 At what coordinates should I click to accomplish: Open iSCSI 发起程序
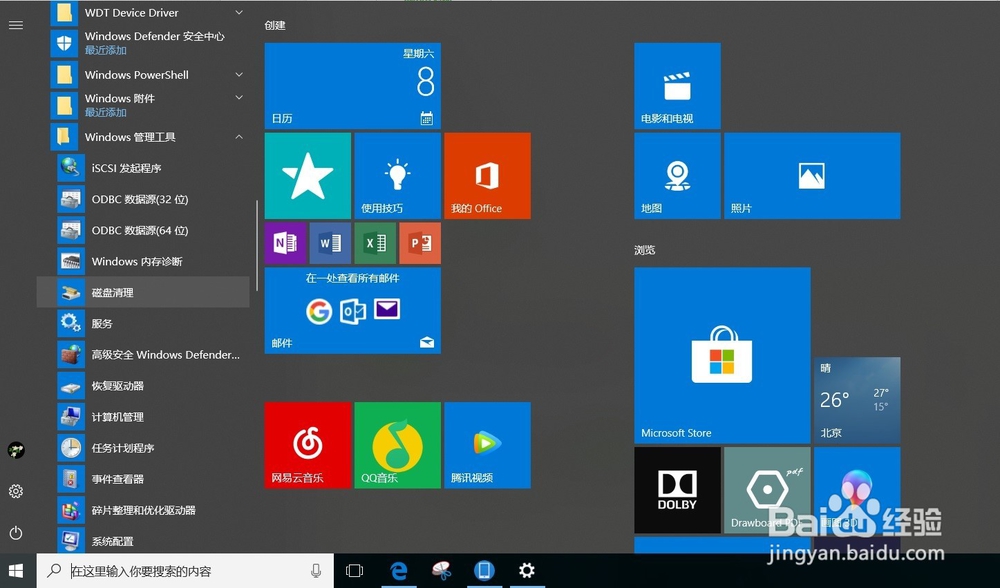pyautogui.click(x=148, y=168)
